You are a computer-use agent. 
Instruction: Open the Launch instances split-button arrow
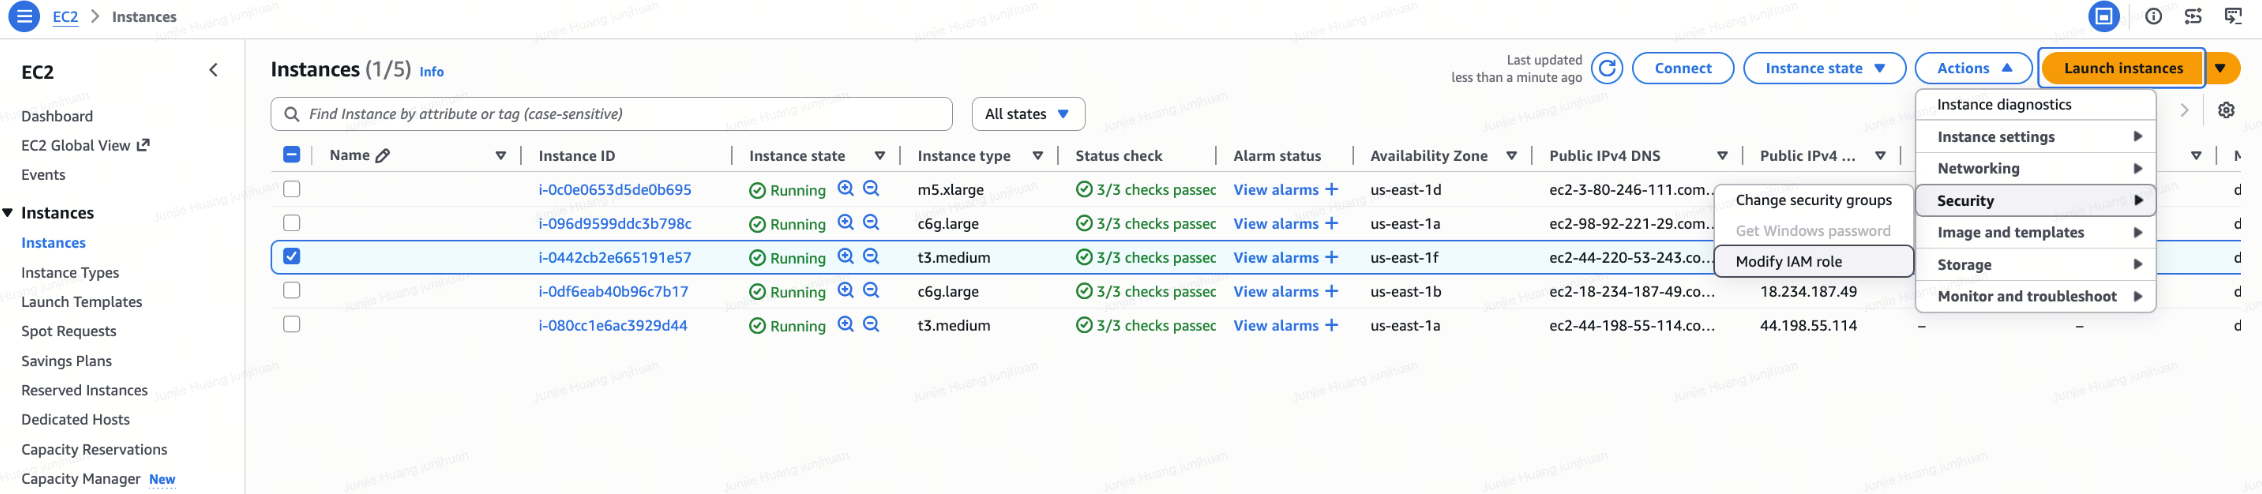[2220, 68]
